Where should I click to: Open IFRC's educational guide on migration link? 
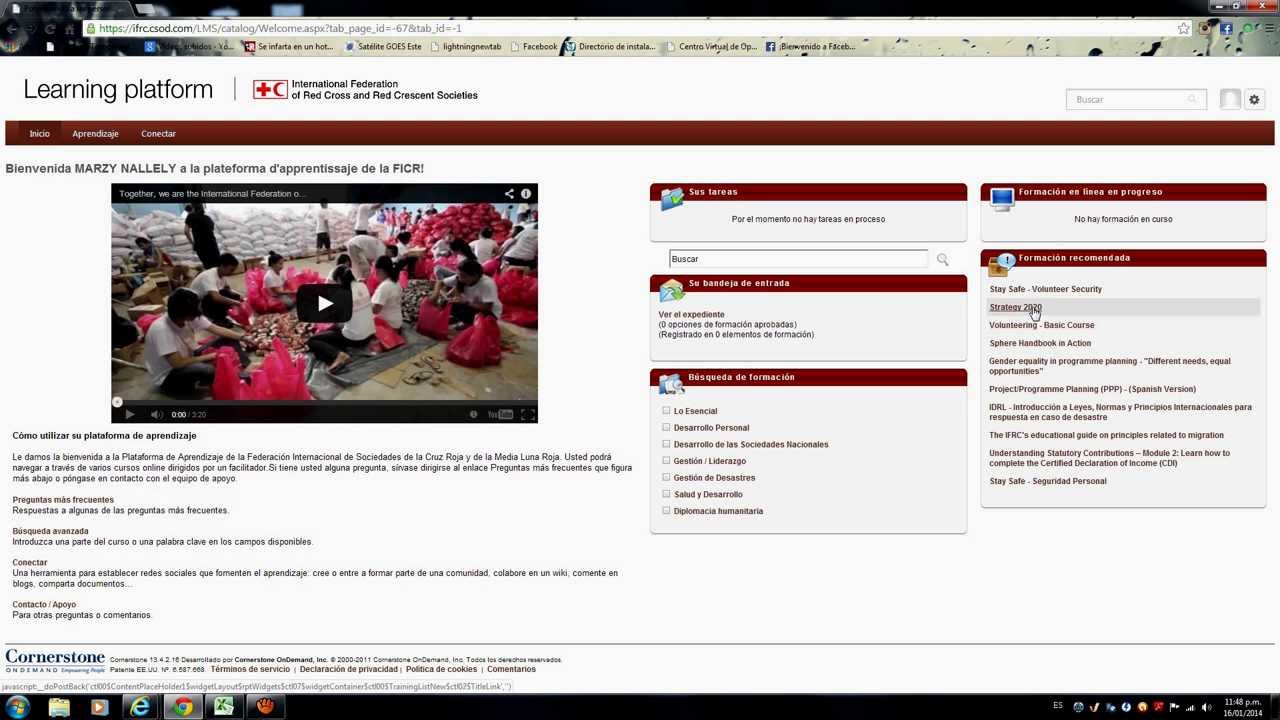pyautogui.click(x=1106, y=435)
